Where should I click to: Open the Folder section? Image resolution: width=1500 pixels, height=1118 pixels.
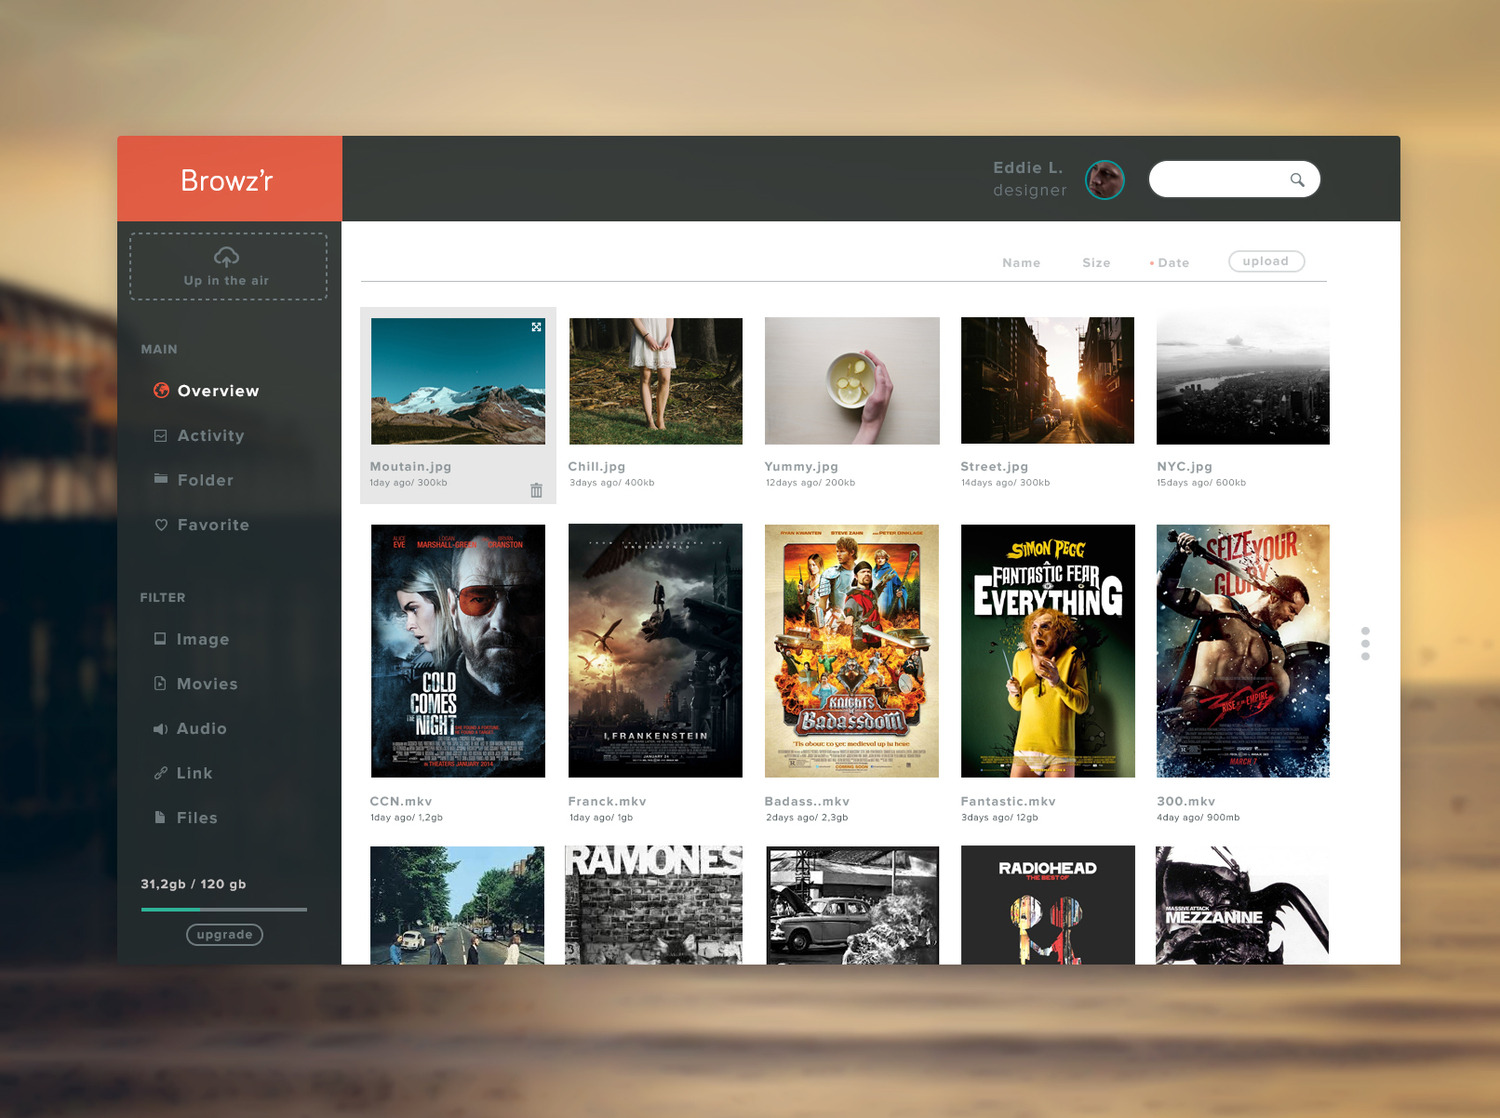tap(205, 480)
